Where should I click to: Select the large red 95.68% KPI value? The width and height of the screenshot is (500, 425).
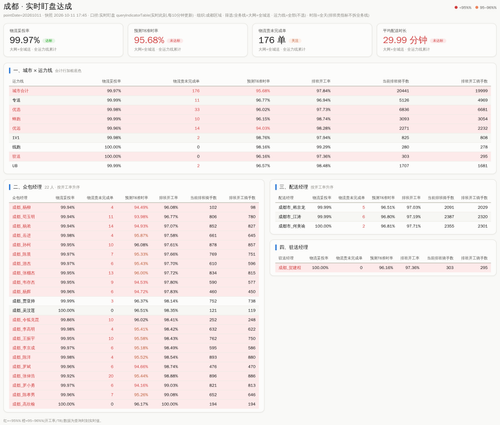(x=149, y=40)
